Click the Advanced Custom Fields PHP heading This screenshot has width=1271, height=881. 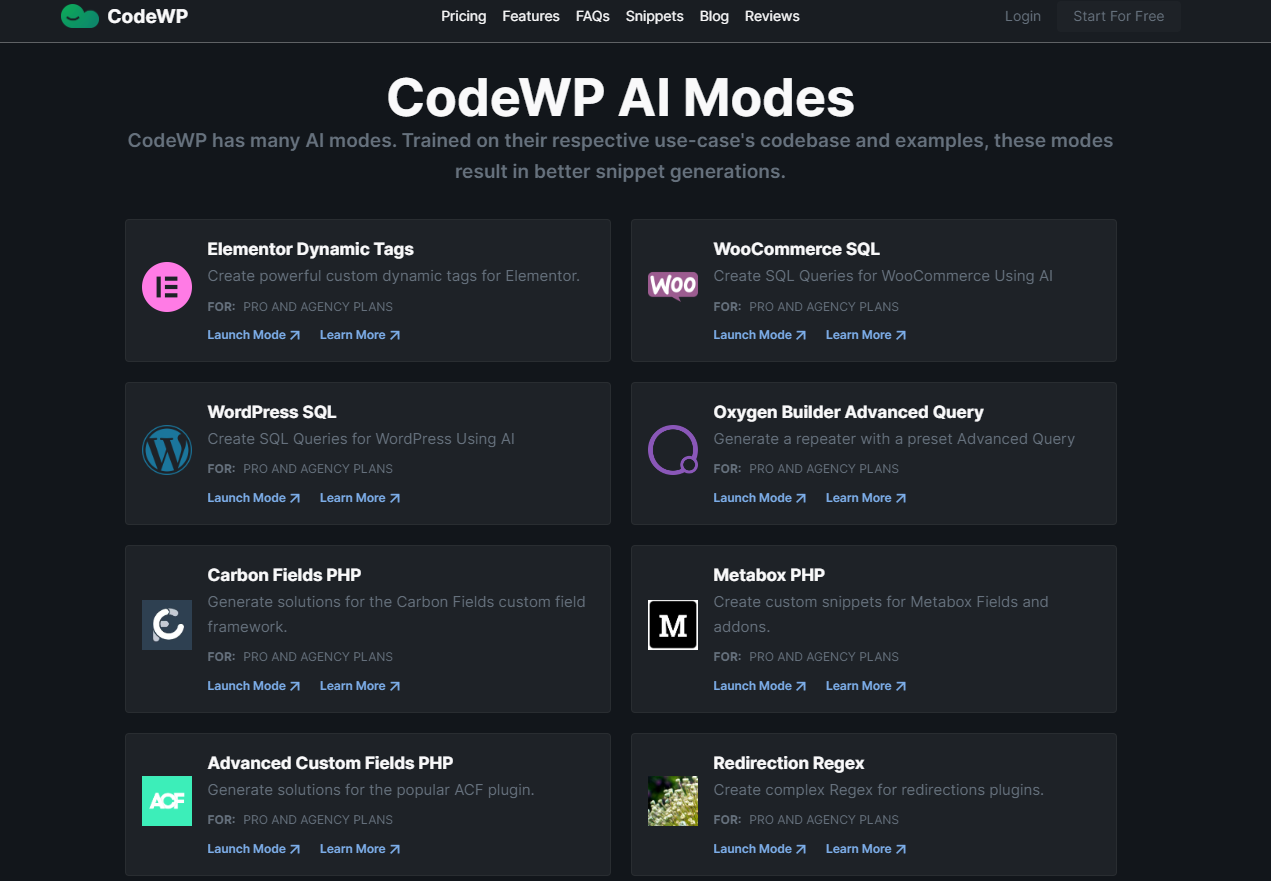pyautogui.click(x=330, y=763)
